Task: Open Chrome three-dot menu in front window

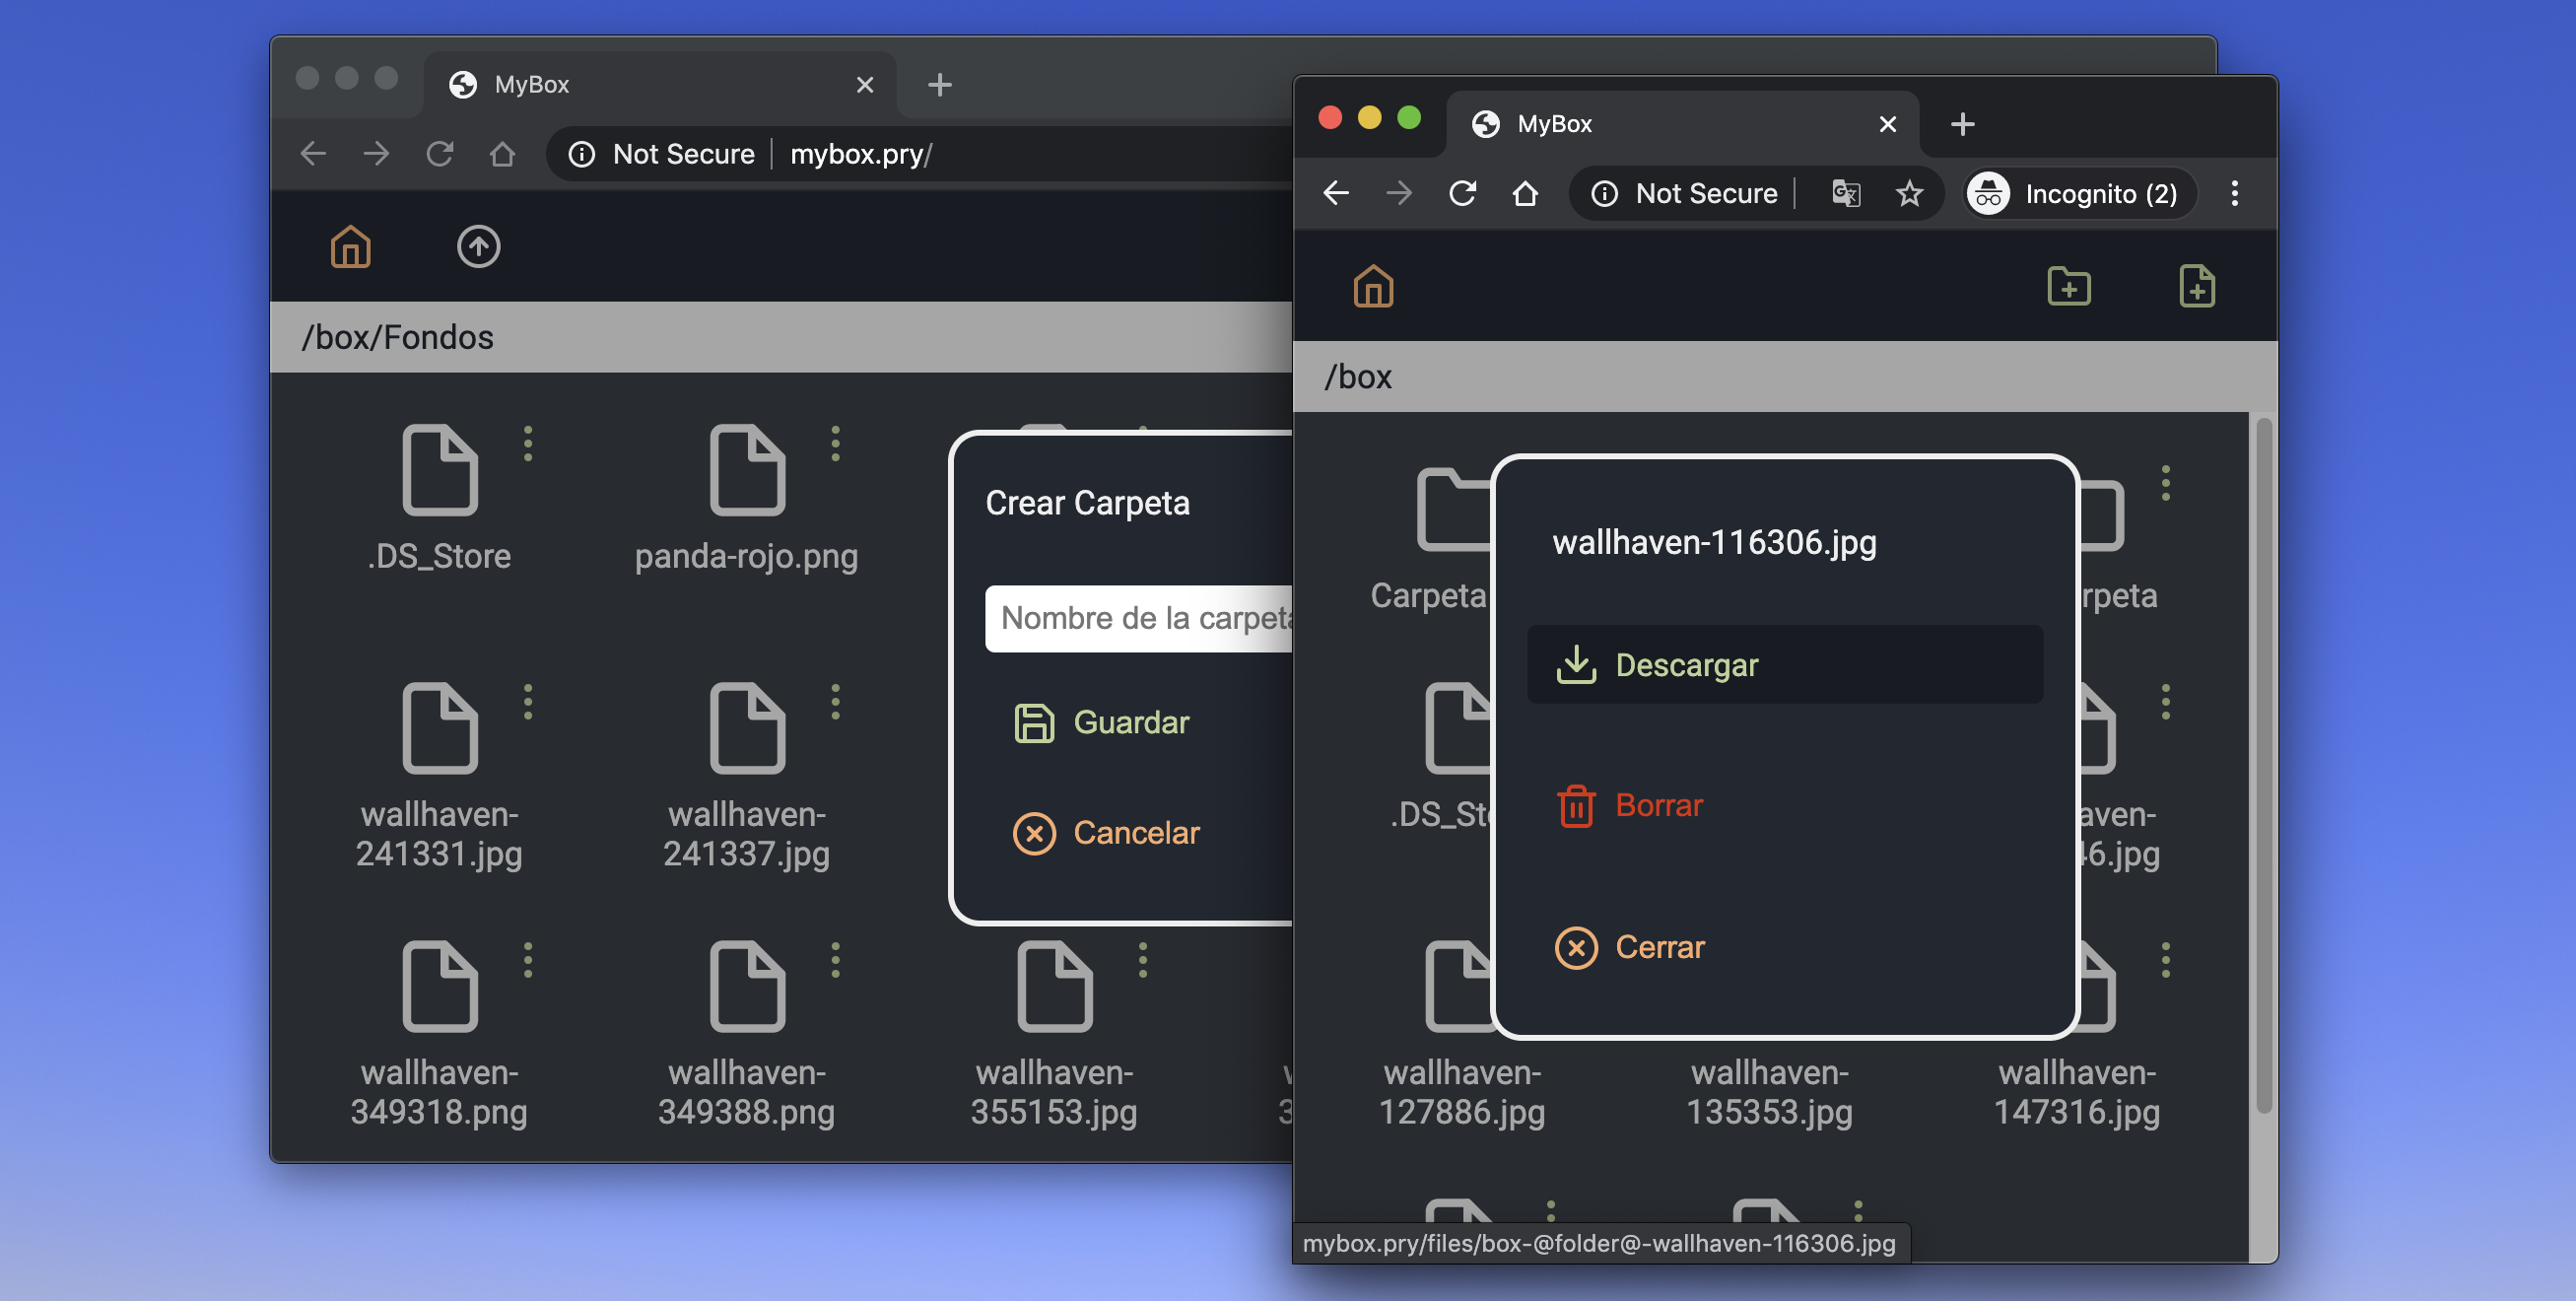Action: coord(2234,193)
